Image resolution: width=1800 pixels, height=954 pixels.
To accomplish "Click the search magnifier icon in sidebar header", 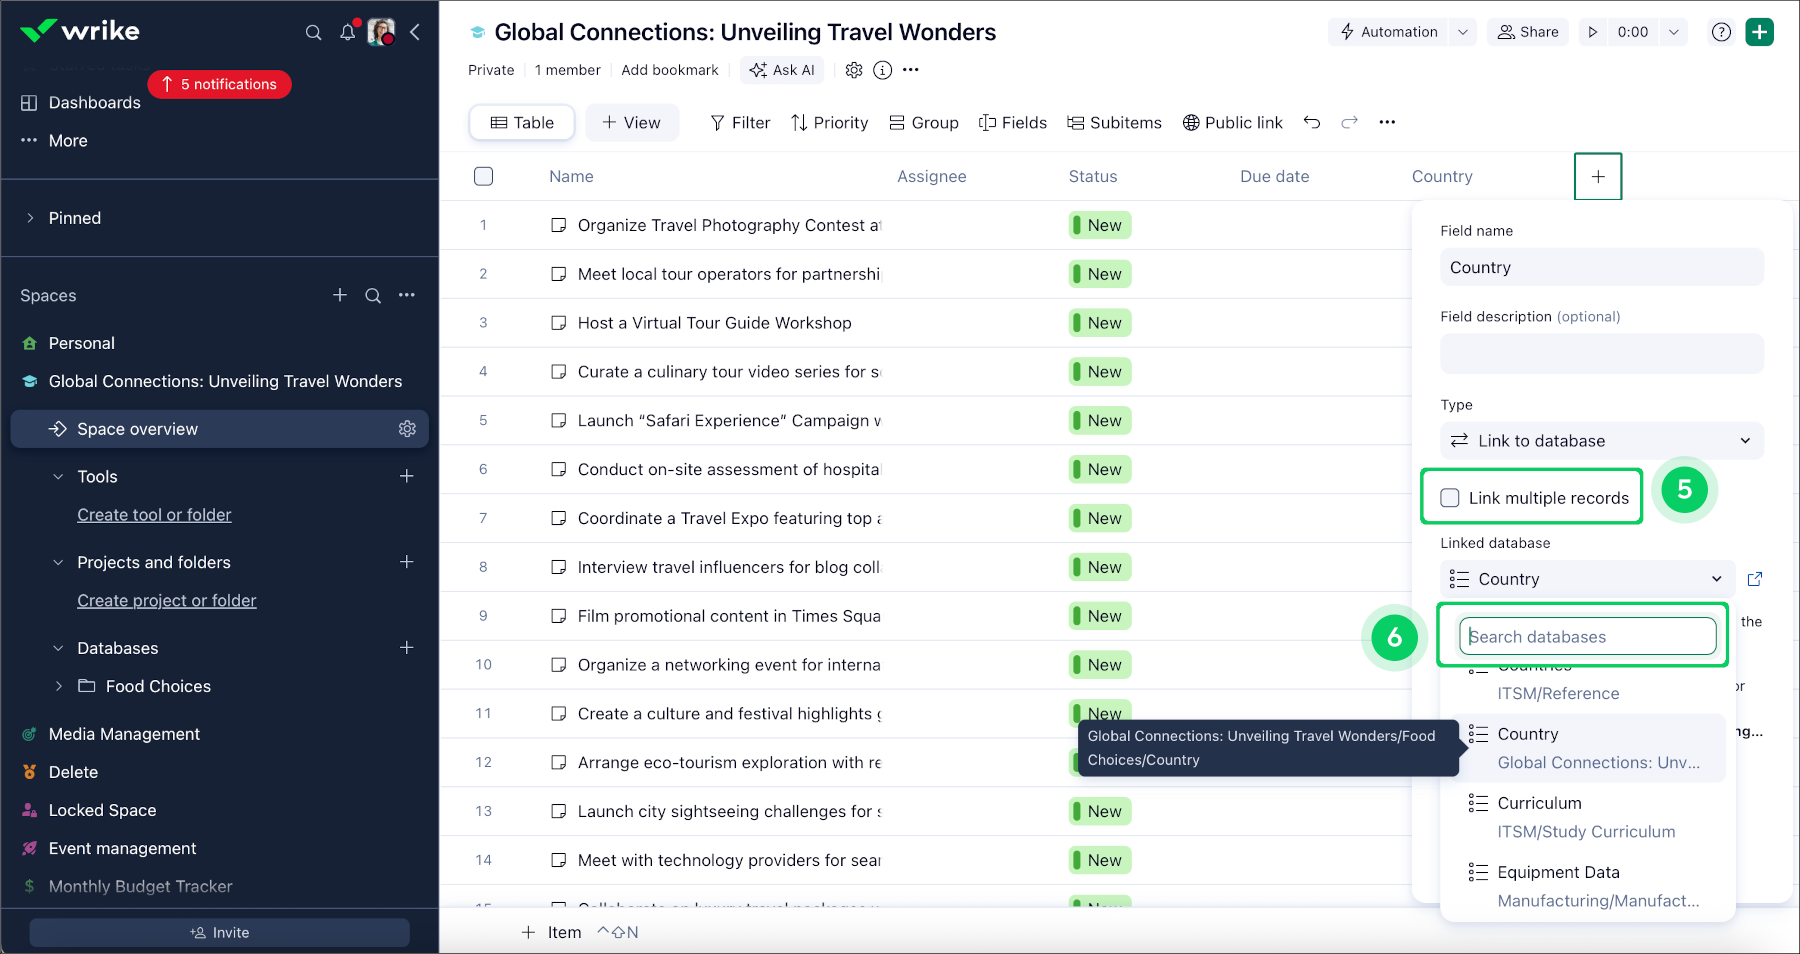I will [313, 32].
